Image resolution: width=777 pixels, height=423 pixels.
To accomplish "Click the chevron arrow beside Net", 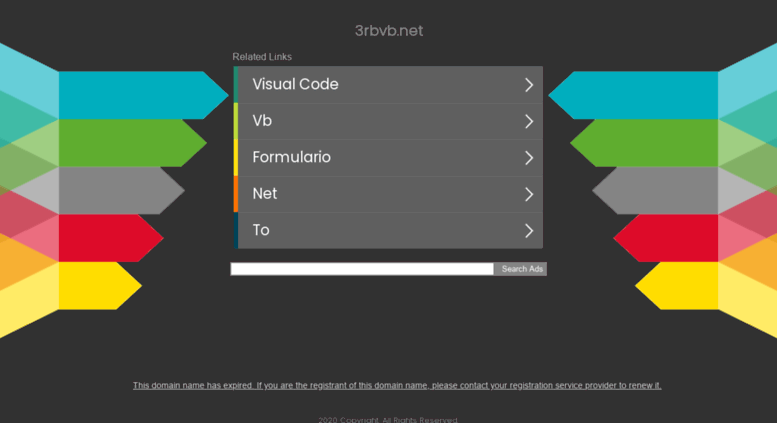I will [529, 194].
